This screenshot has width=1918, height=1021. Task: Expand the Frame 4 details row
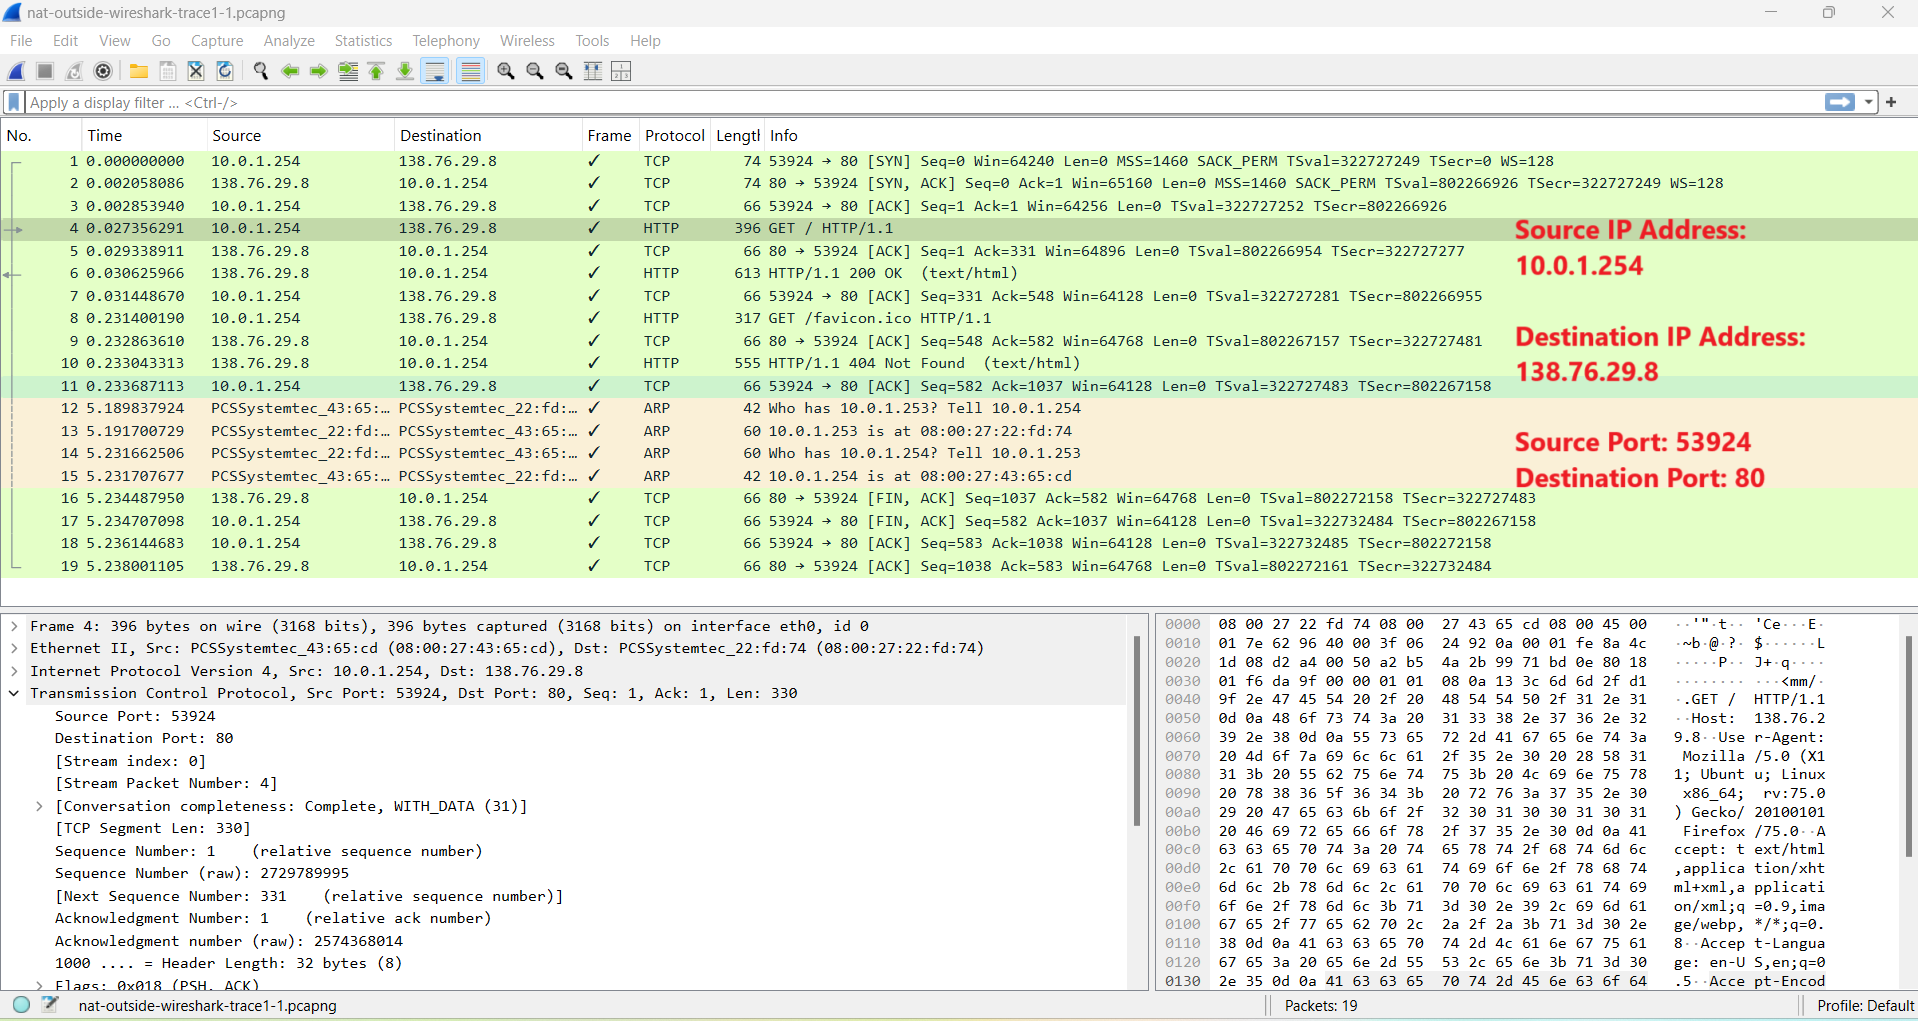[x=14, y=626]
